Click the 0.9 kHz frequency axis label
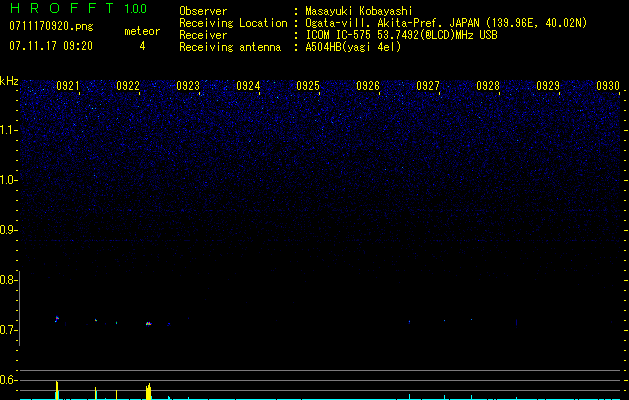 pos(8,230)
